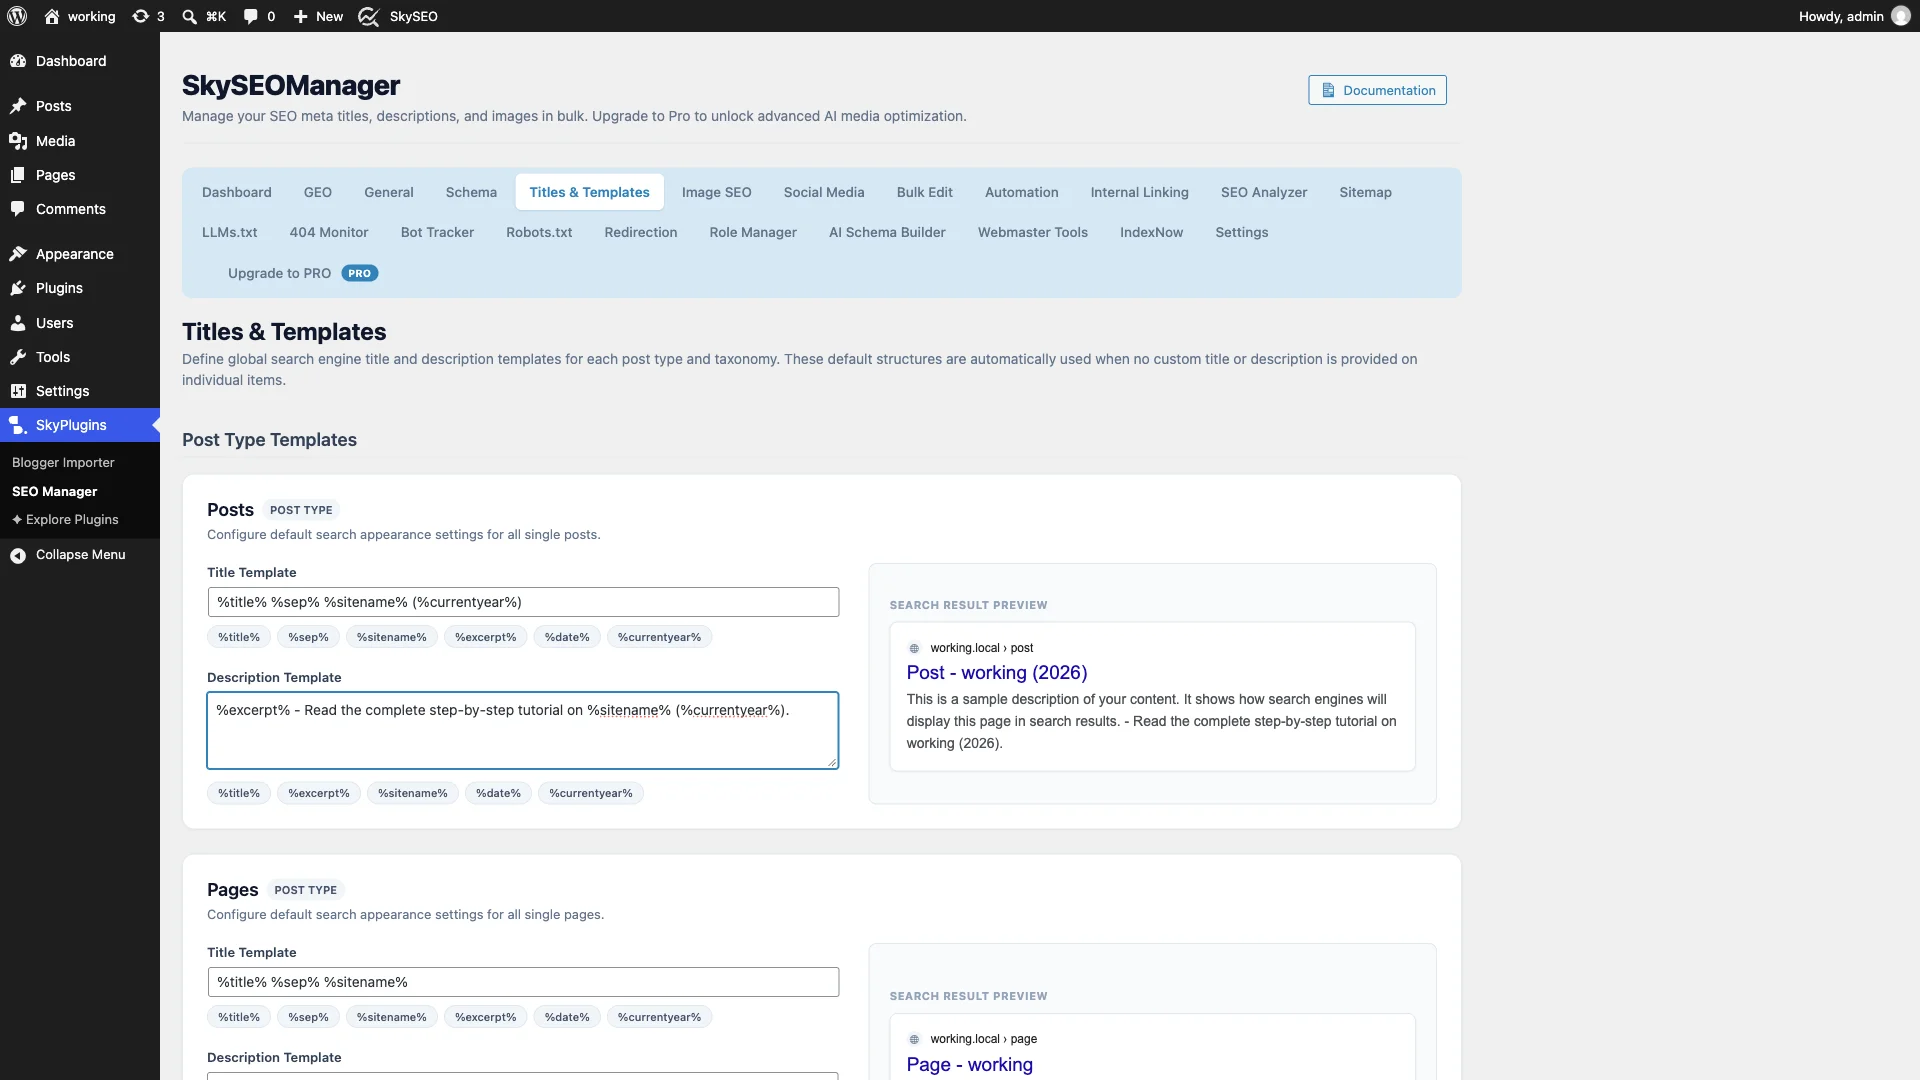Click the Page - working preview title

(970, 1065)
